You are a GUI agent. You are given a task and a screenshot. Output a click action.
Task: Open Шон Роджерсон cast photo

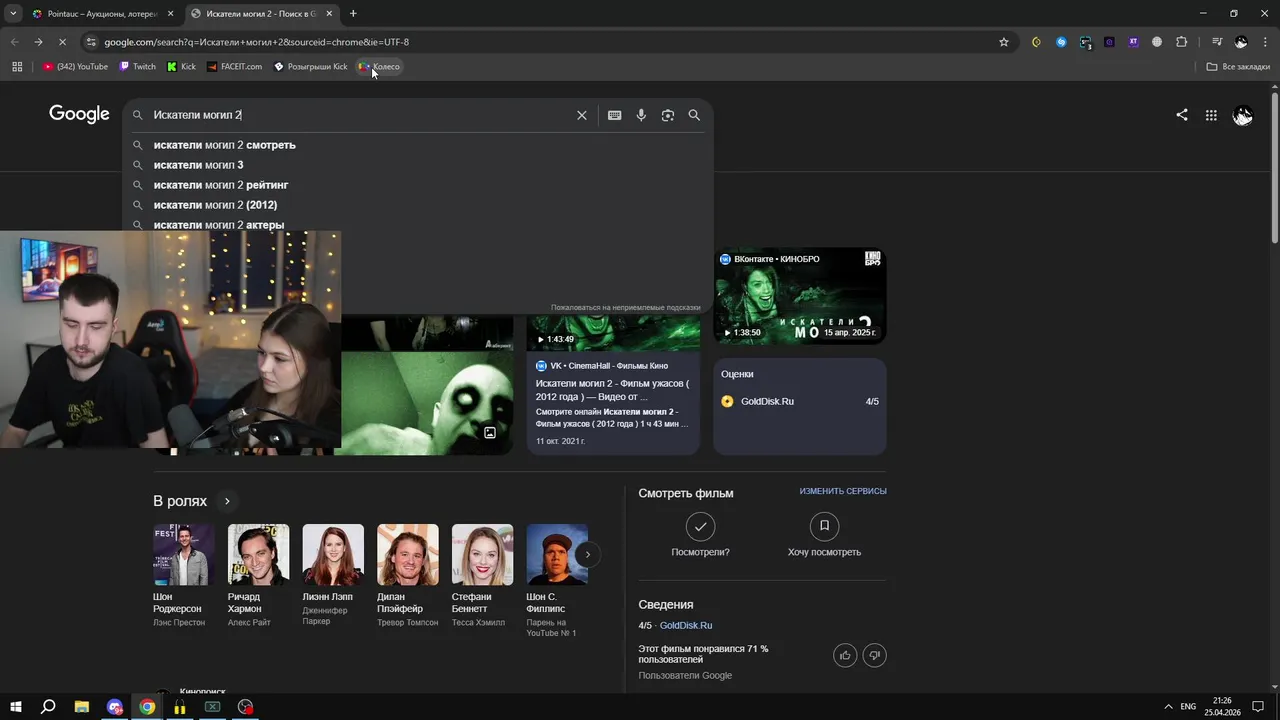tap(184, 554)
